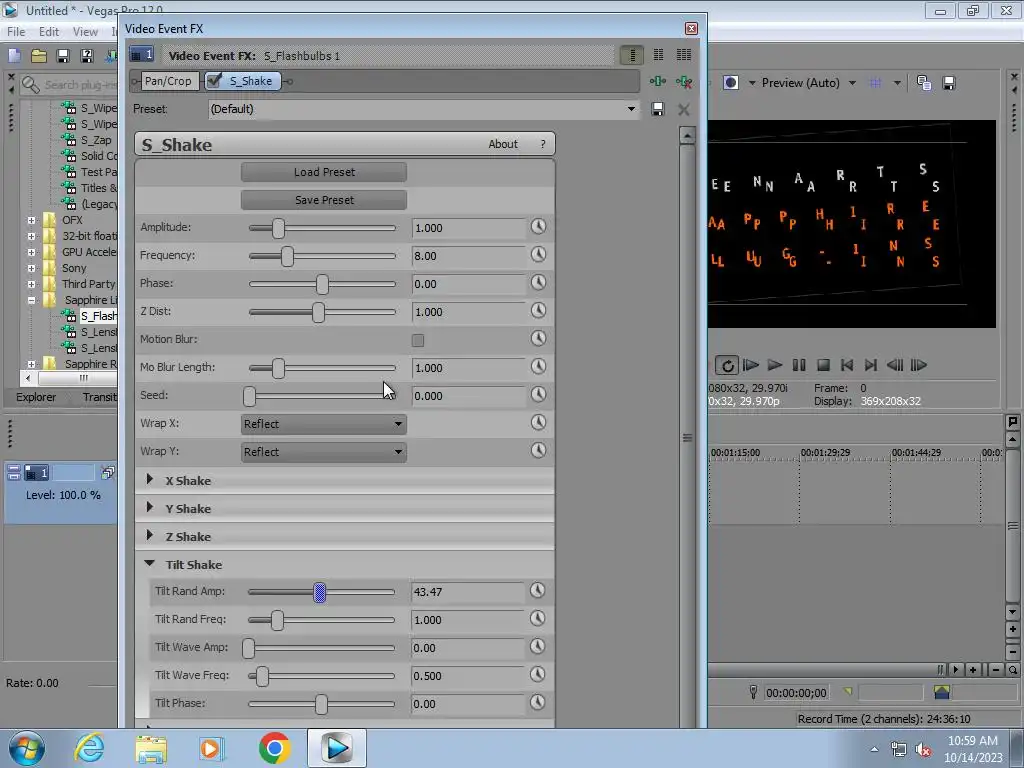This screenshot has width=1024, height=768.
Task: Select S_Zap in plug-in tree
Action: (95, 140)
